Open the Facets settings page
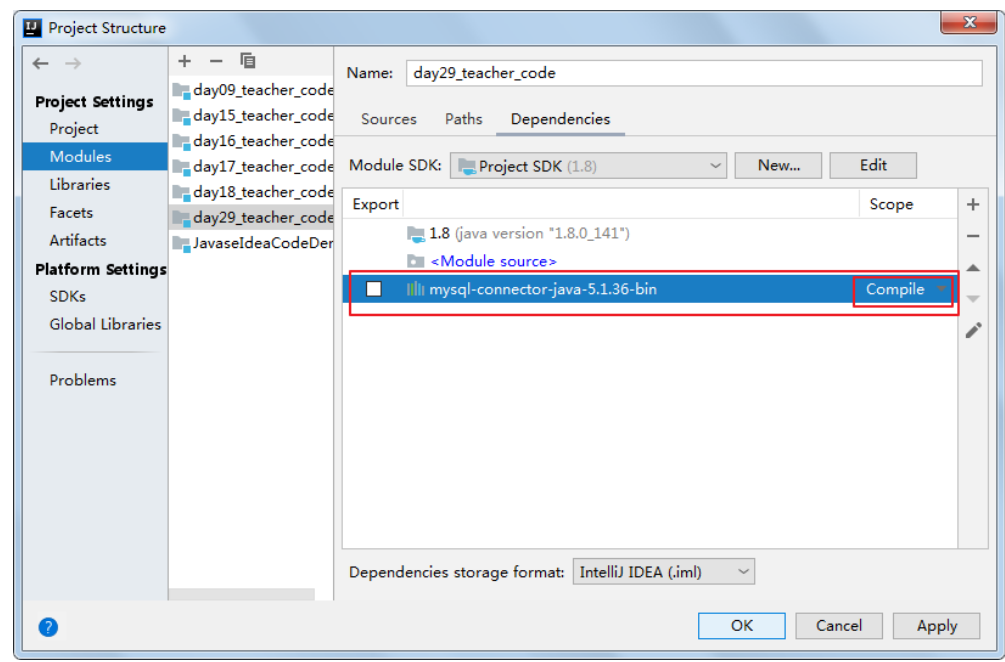Viewport: 1005px width, 662px height. click(x=71, y=213)
